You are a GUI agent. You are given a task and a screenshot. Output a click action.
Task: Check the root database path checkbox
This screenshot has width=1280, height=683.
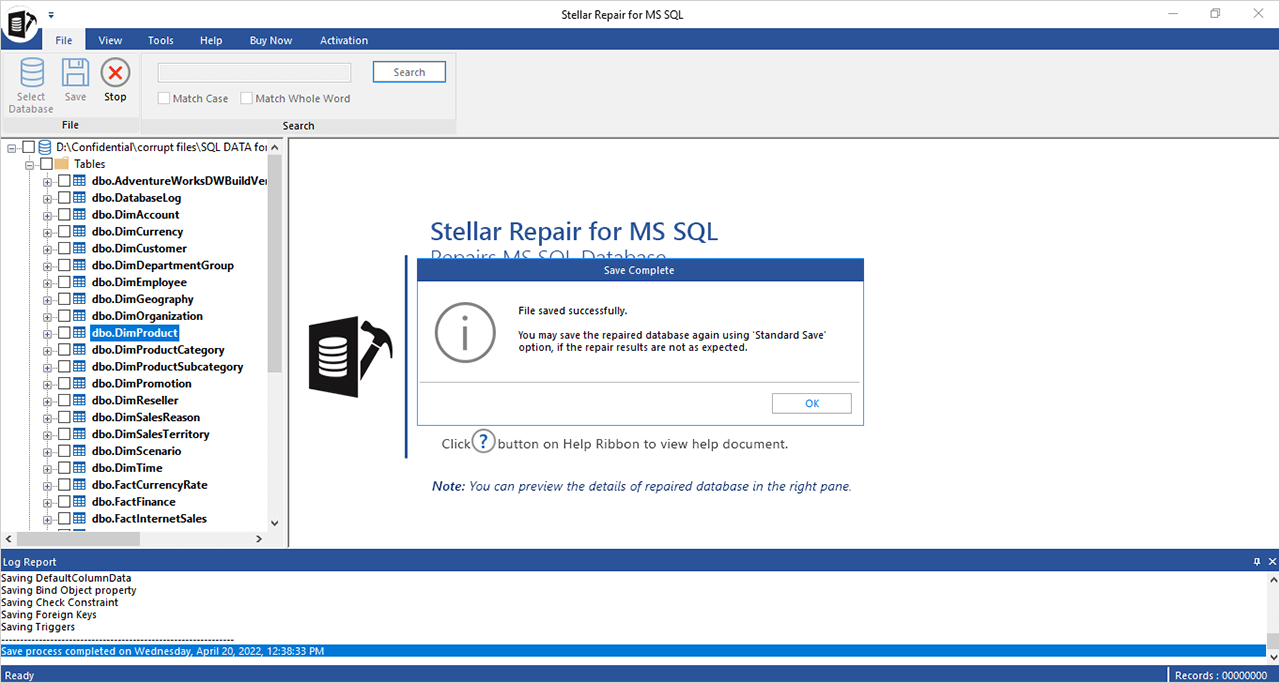[28, 147]
